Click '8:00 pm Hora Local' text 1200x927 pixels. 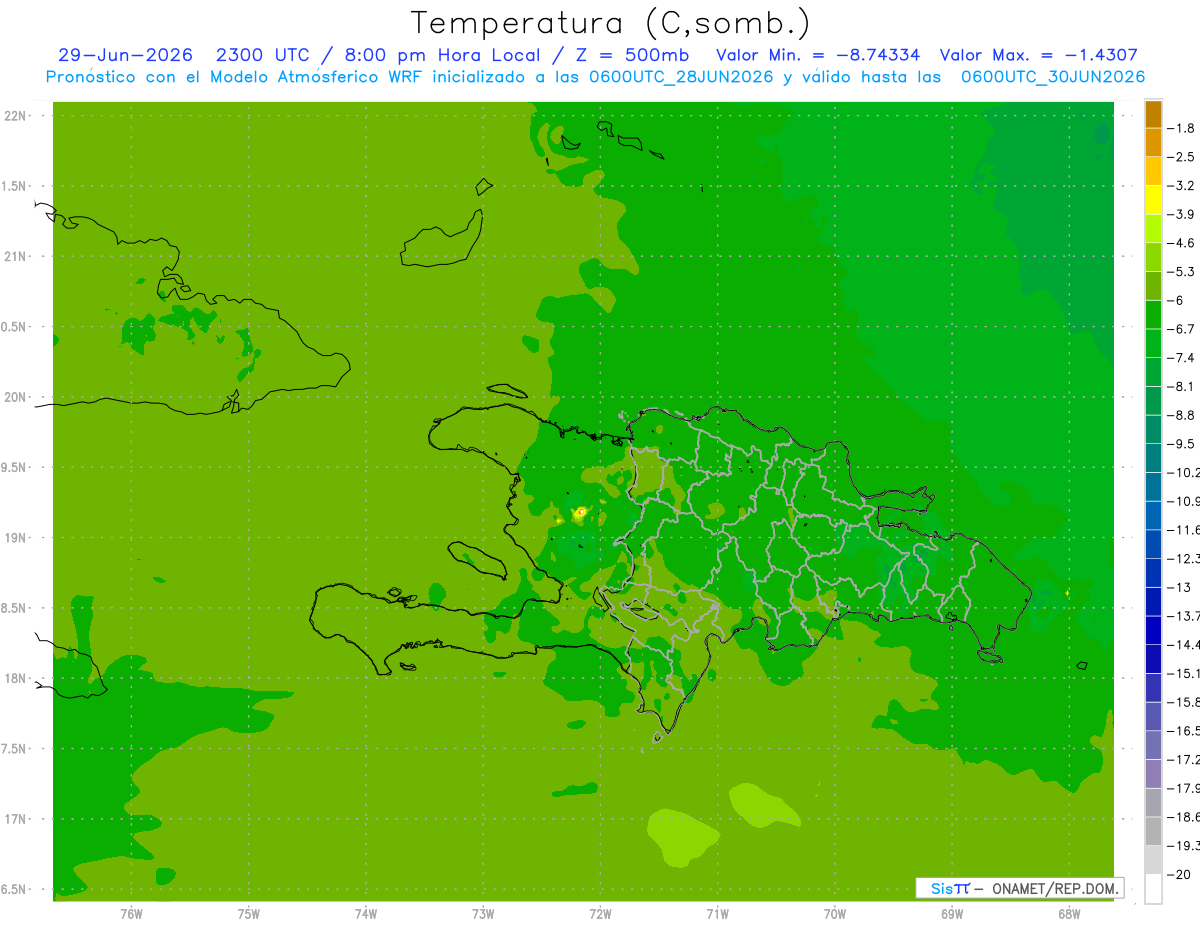[x=440, y=56]
